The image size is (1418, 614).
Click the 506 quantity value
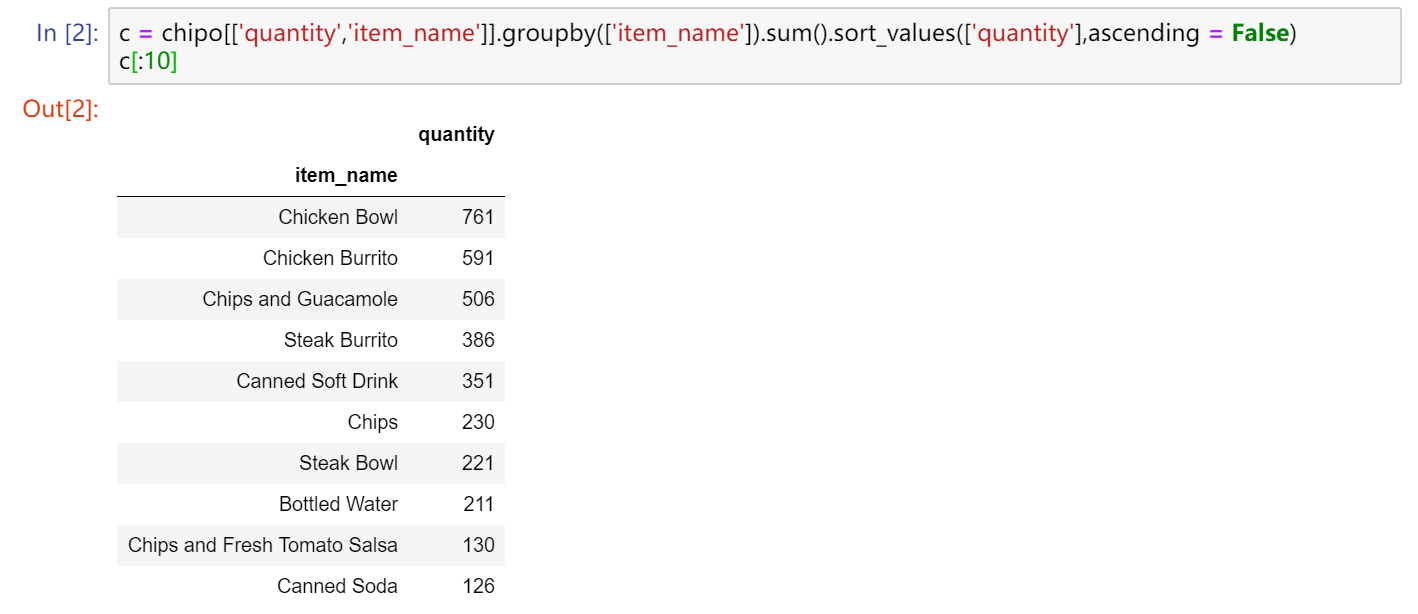478,299
